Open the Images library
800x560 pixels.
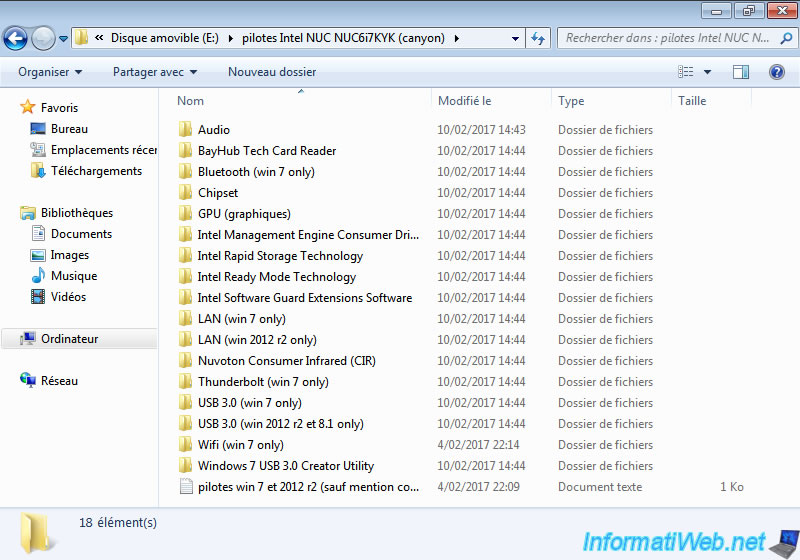point(60,255)
